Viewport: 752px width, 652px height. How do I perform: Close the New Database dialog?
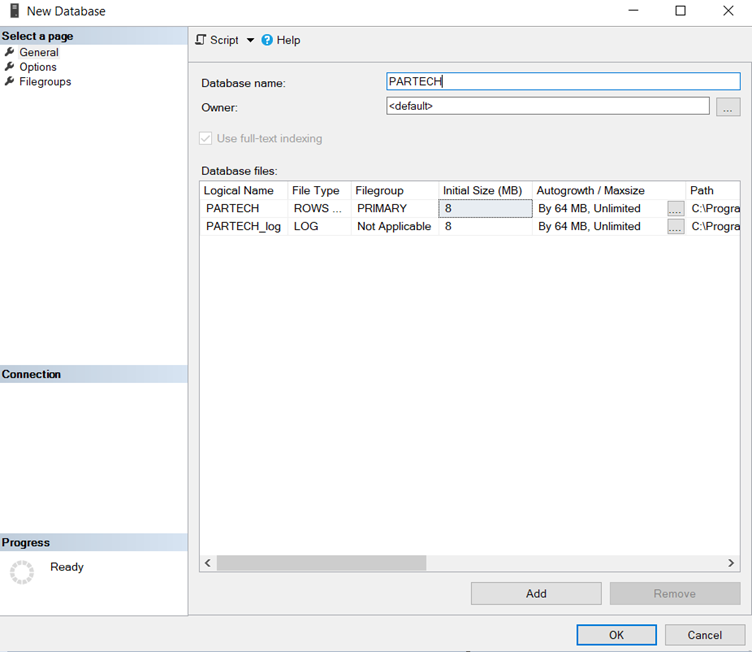(728, 11)
